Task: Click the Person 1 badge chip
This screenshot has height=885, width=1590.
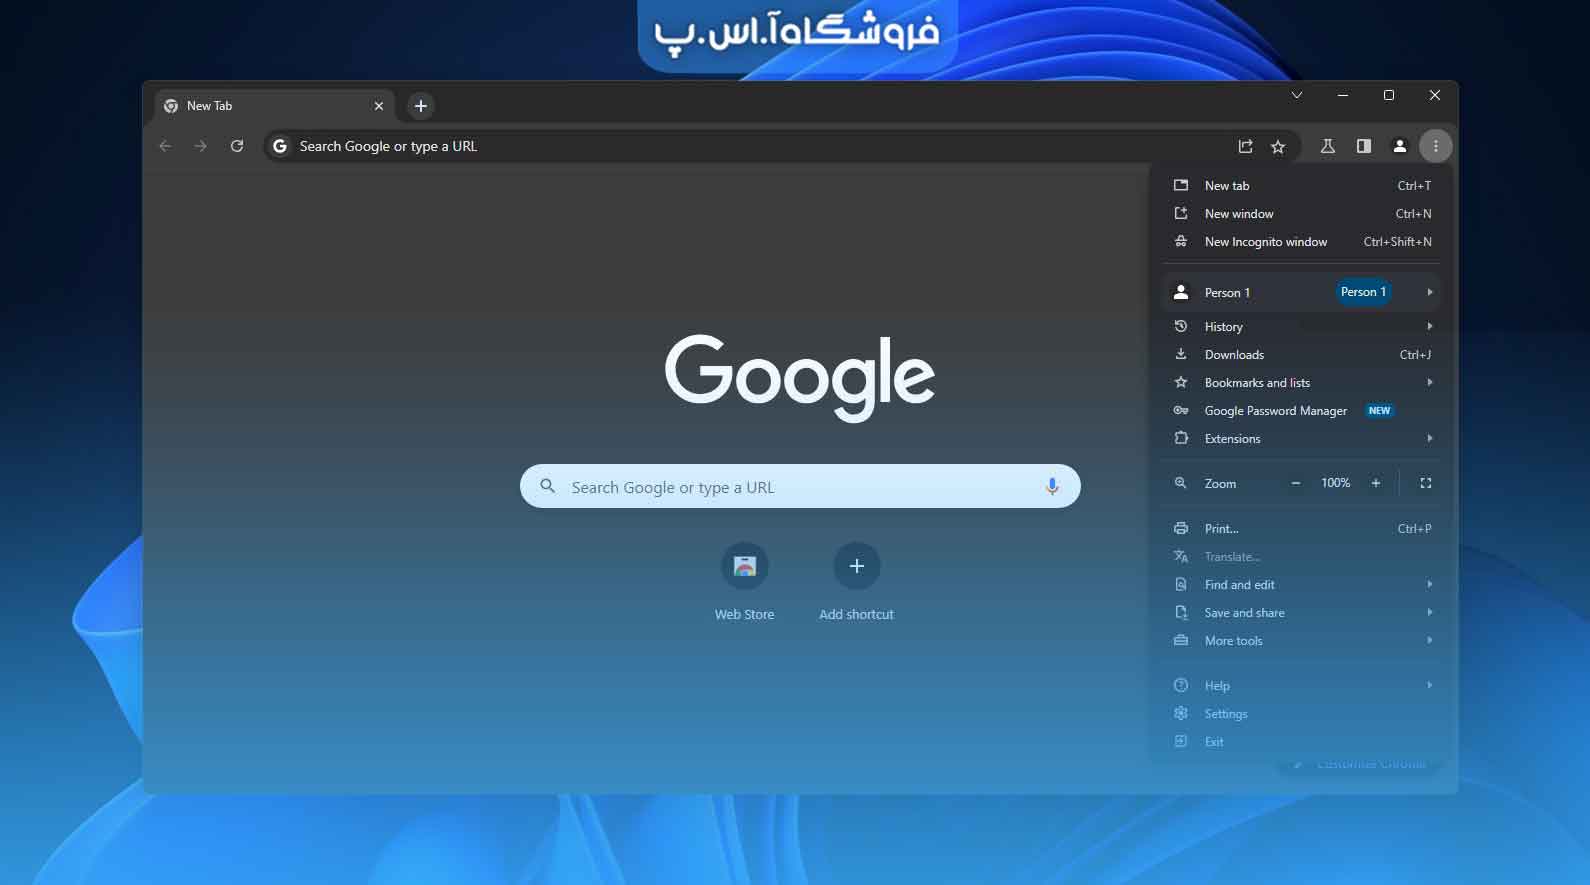Action: click(x=1363, y=292)
